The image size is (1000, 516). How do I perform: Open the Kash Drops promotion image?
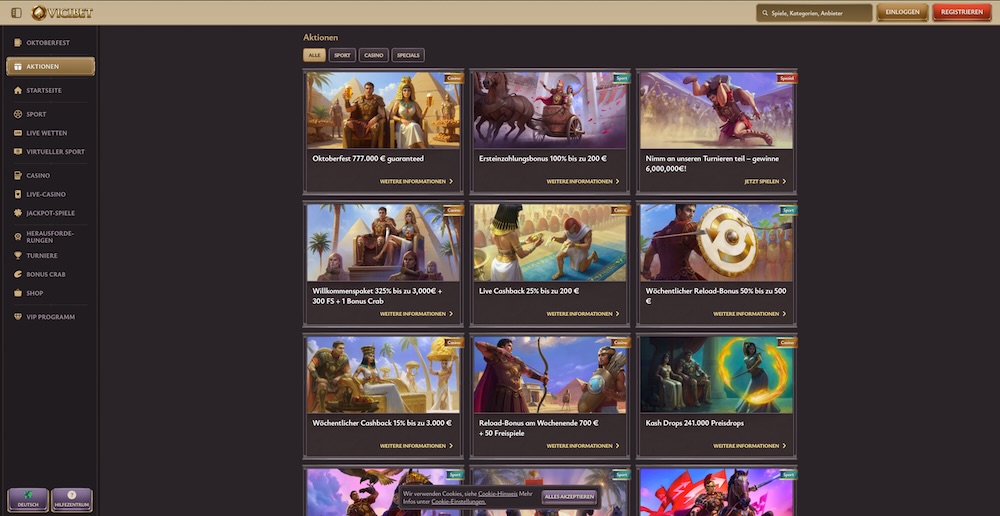point(716,374)
